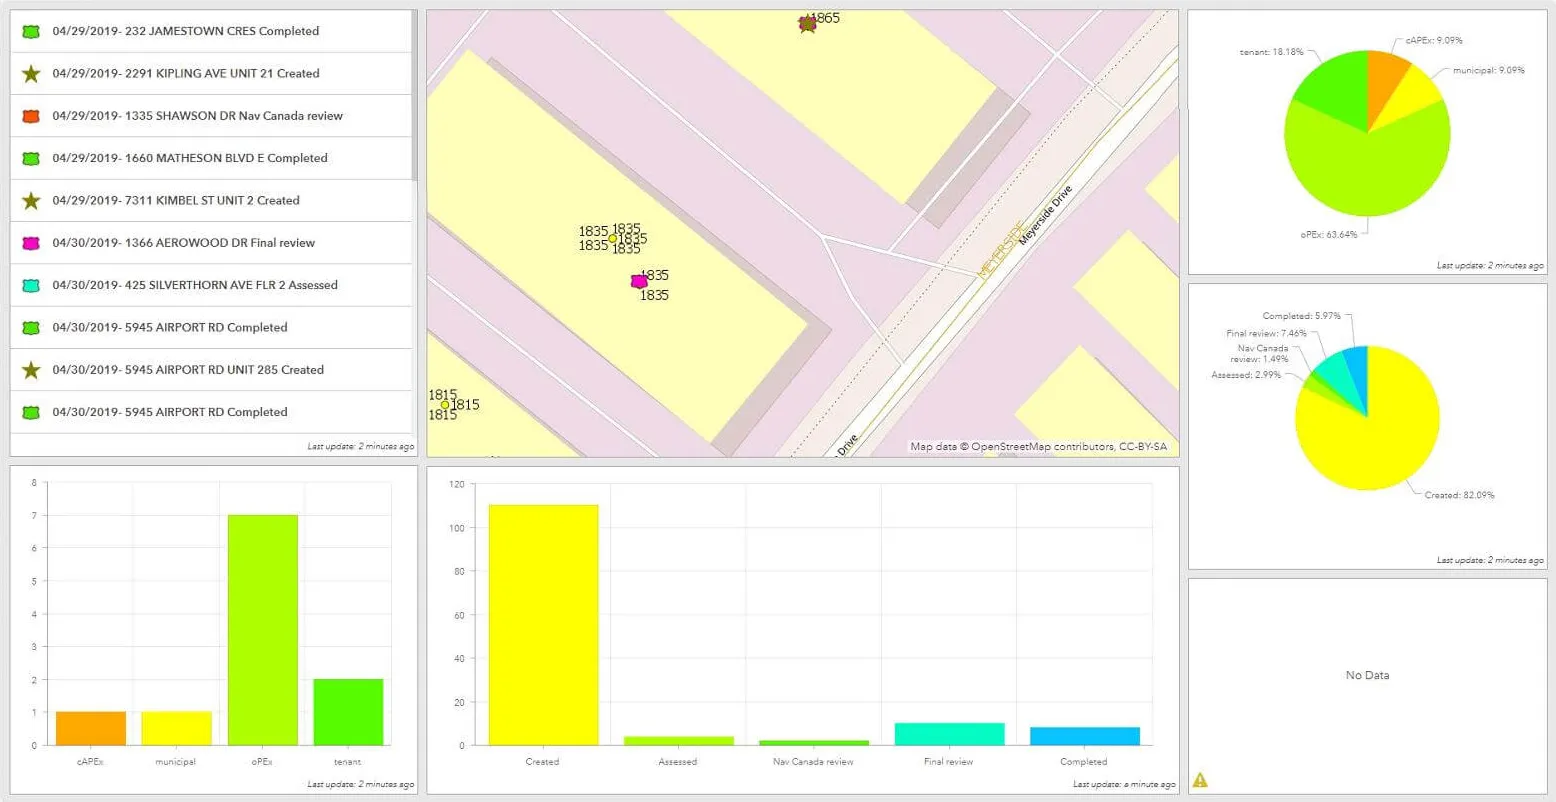
Task: Select the star icon for 2291 Kipling Ave Unit 21
Action: [31, 73]
